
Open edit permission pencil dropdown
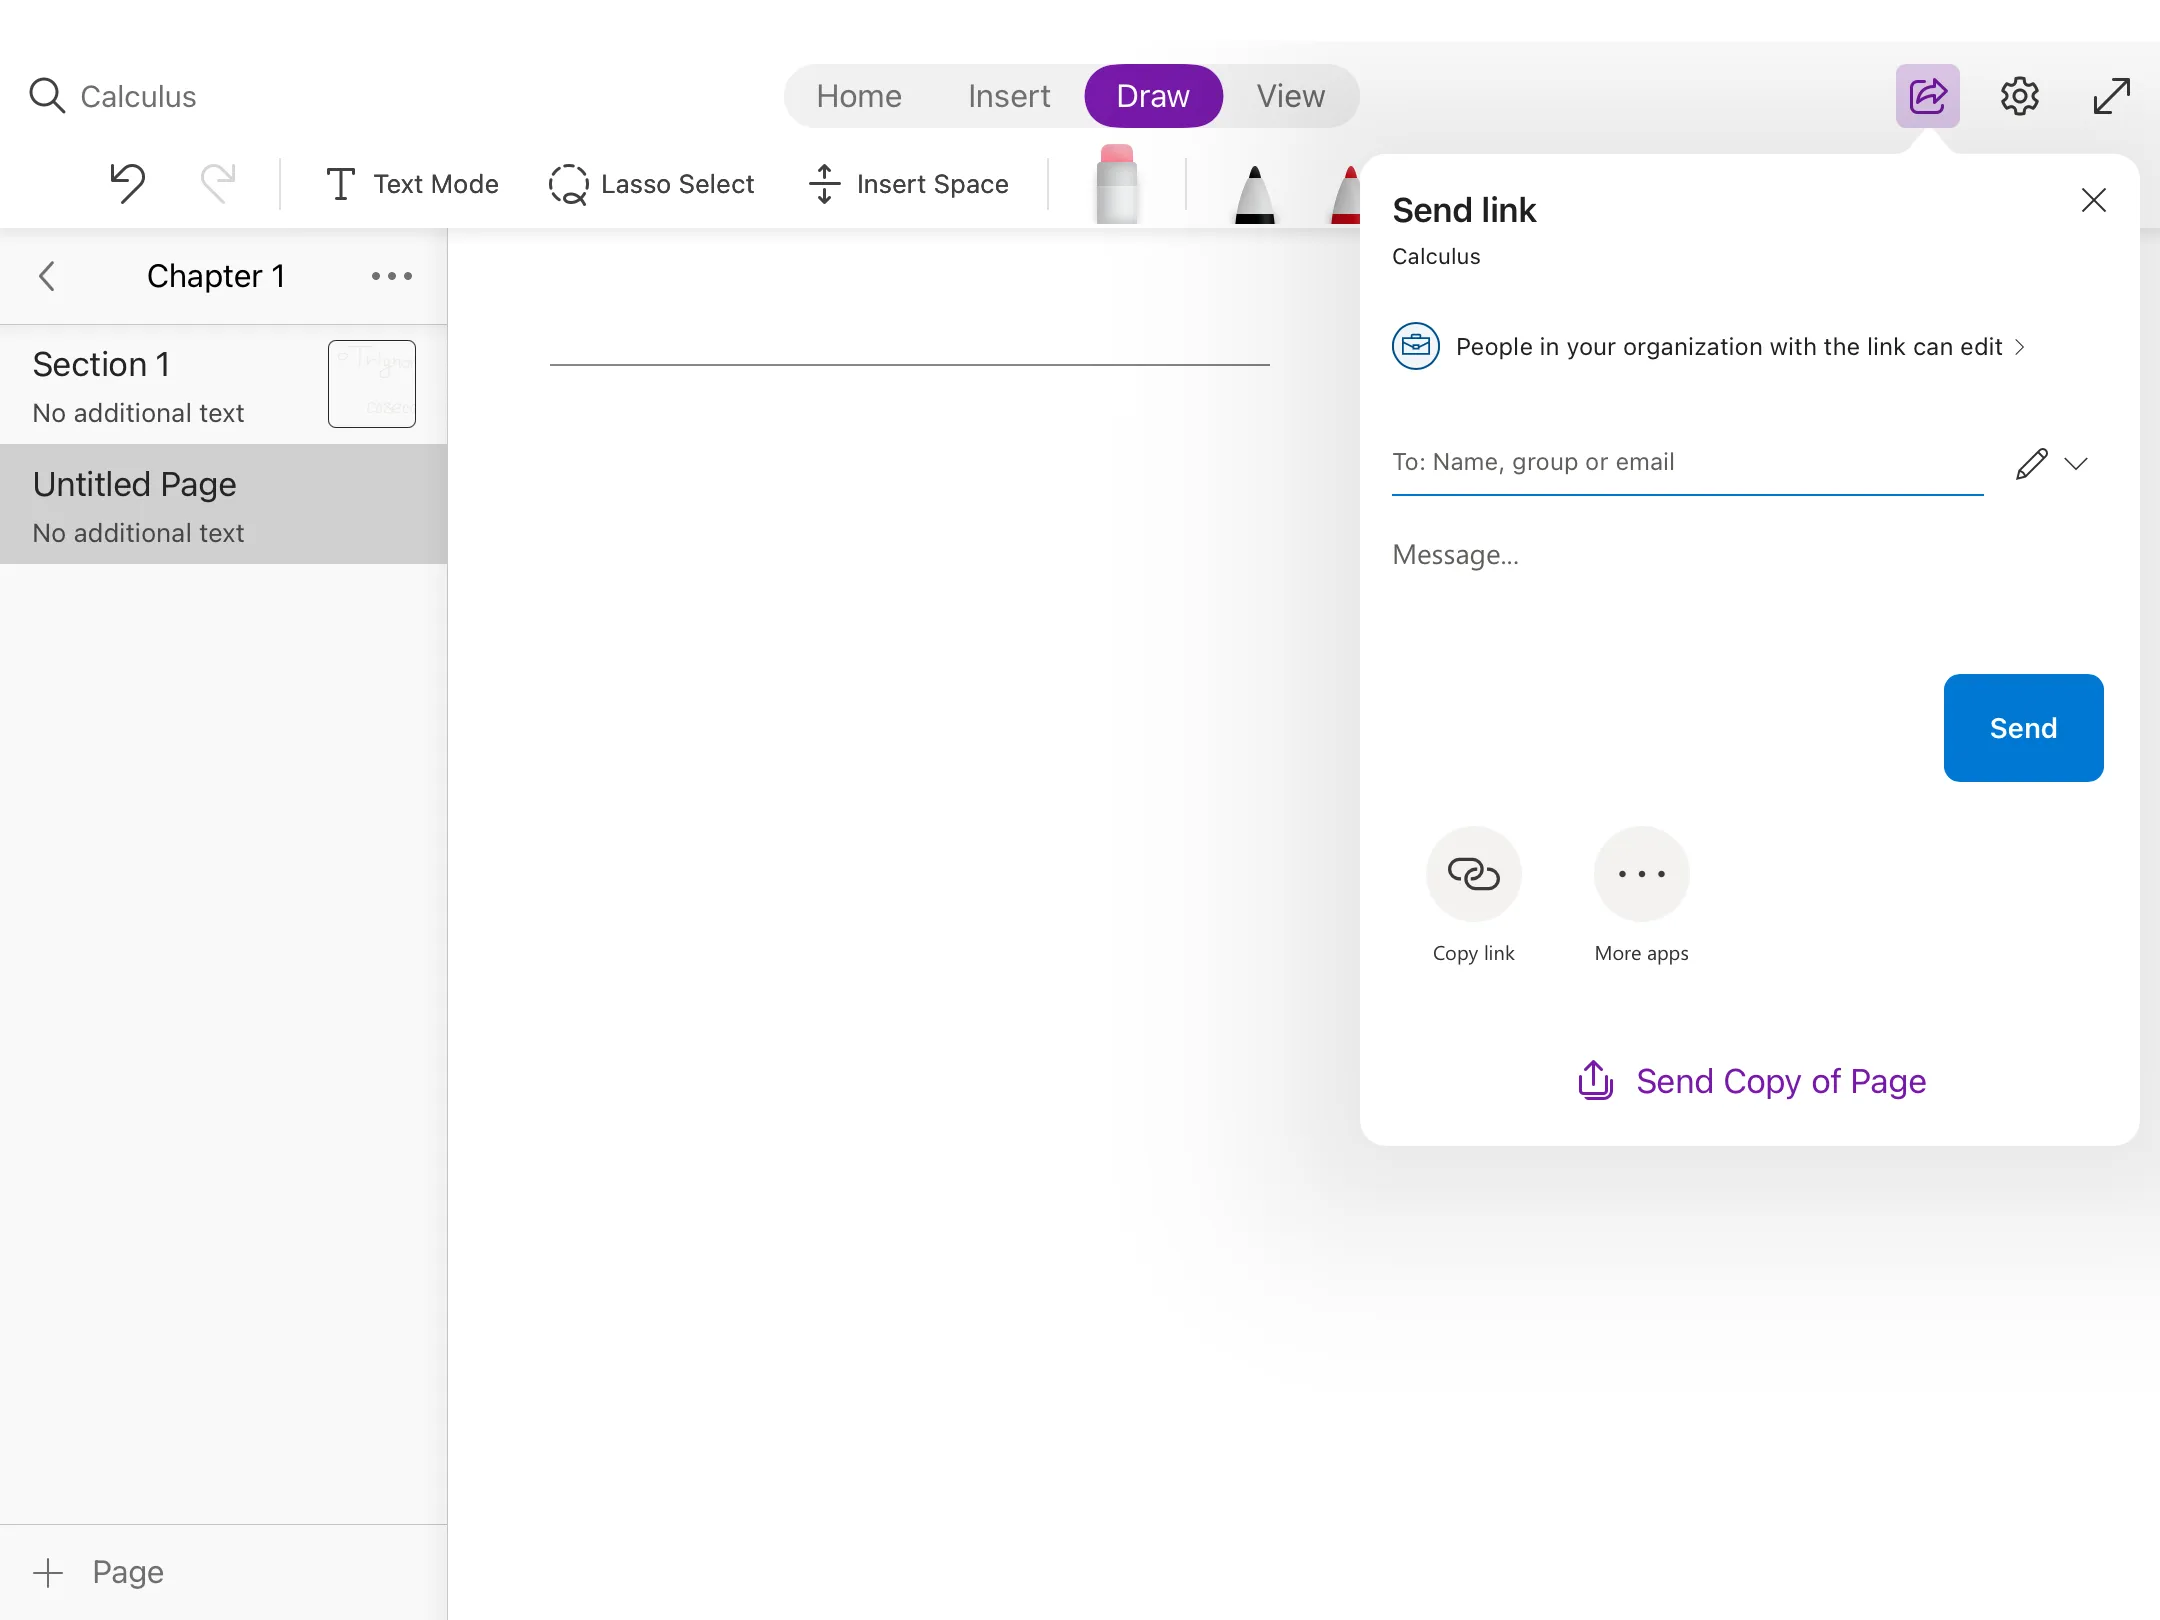pyautogui.click(x=2051, y=463)
